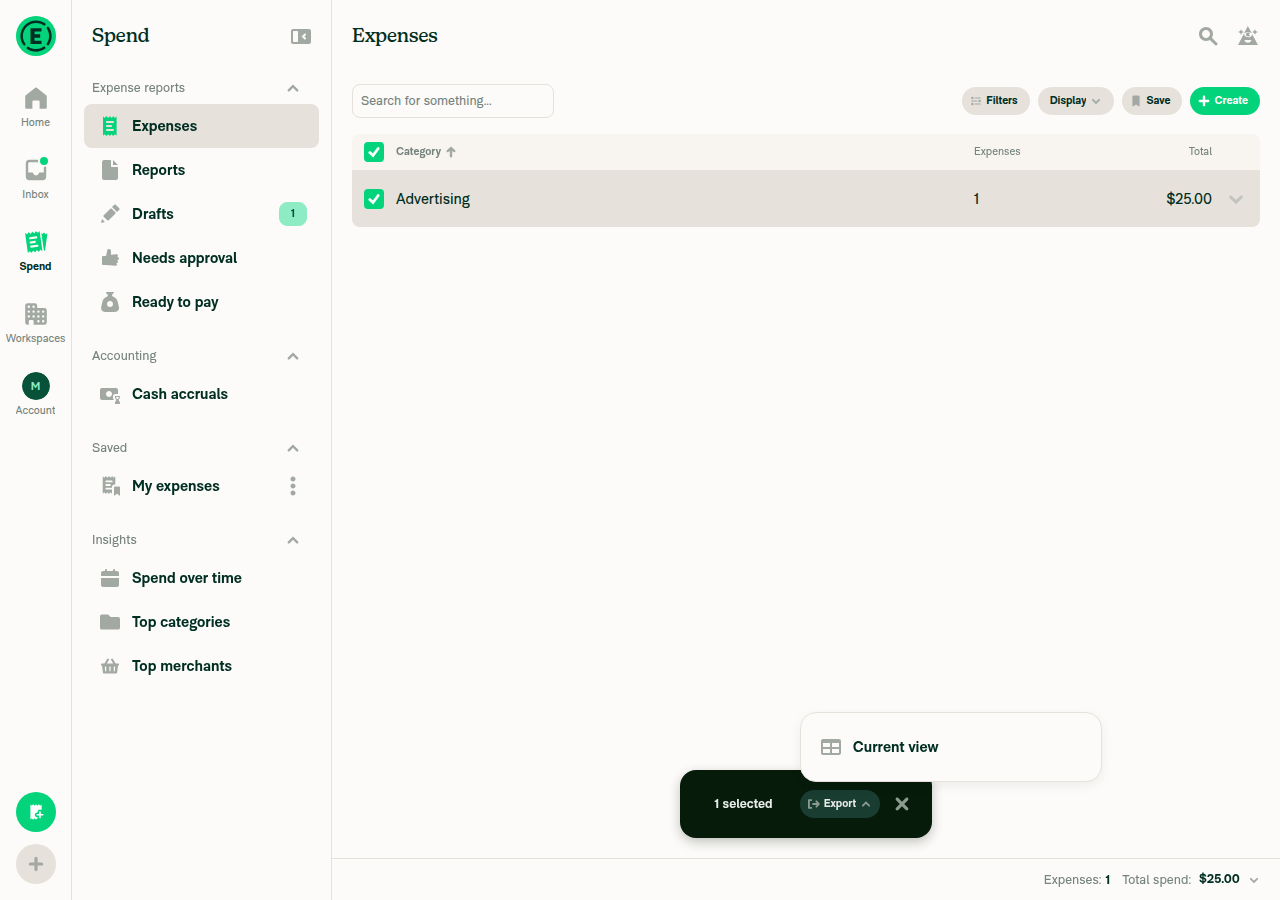
Task: Click the Total column header
Action: [x=1200, y=152]
